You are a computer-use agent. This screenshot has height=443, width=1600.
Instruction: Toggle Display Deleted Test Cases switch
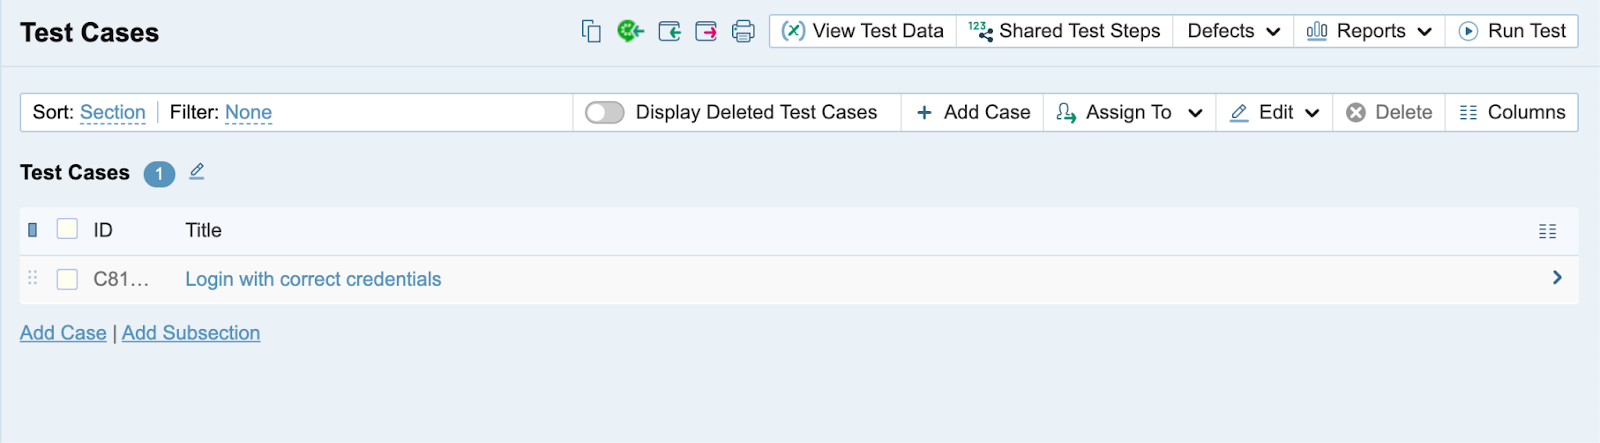(605, 112)
